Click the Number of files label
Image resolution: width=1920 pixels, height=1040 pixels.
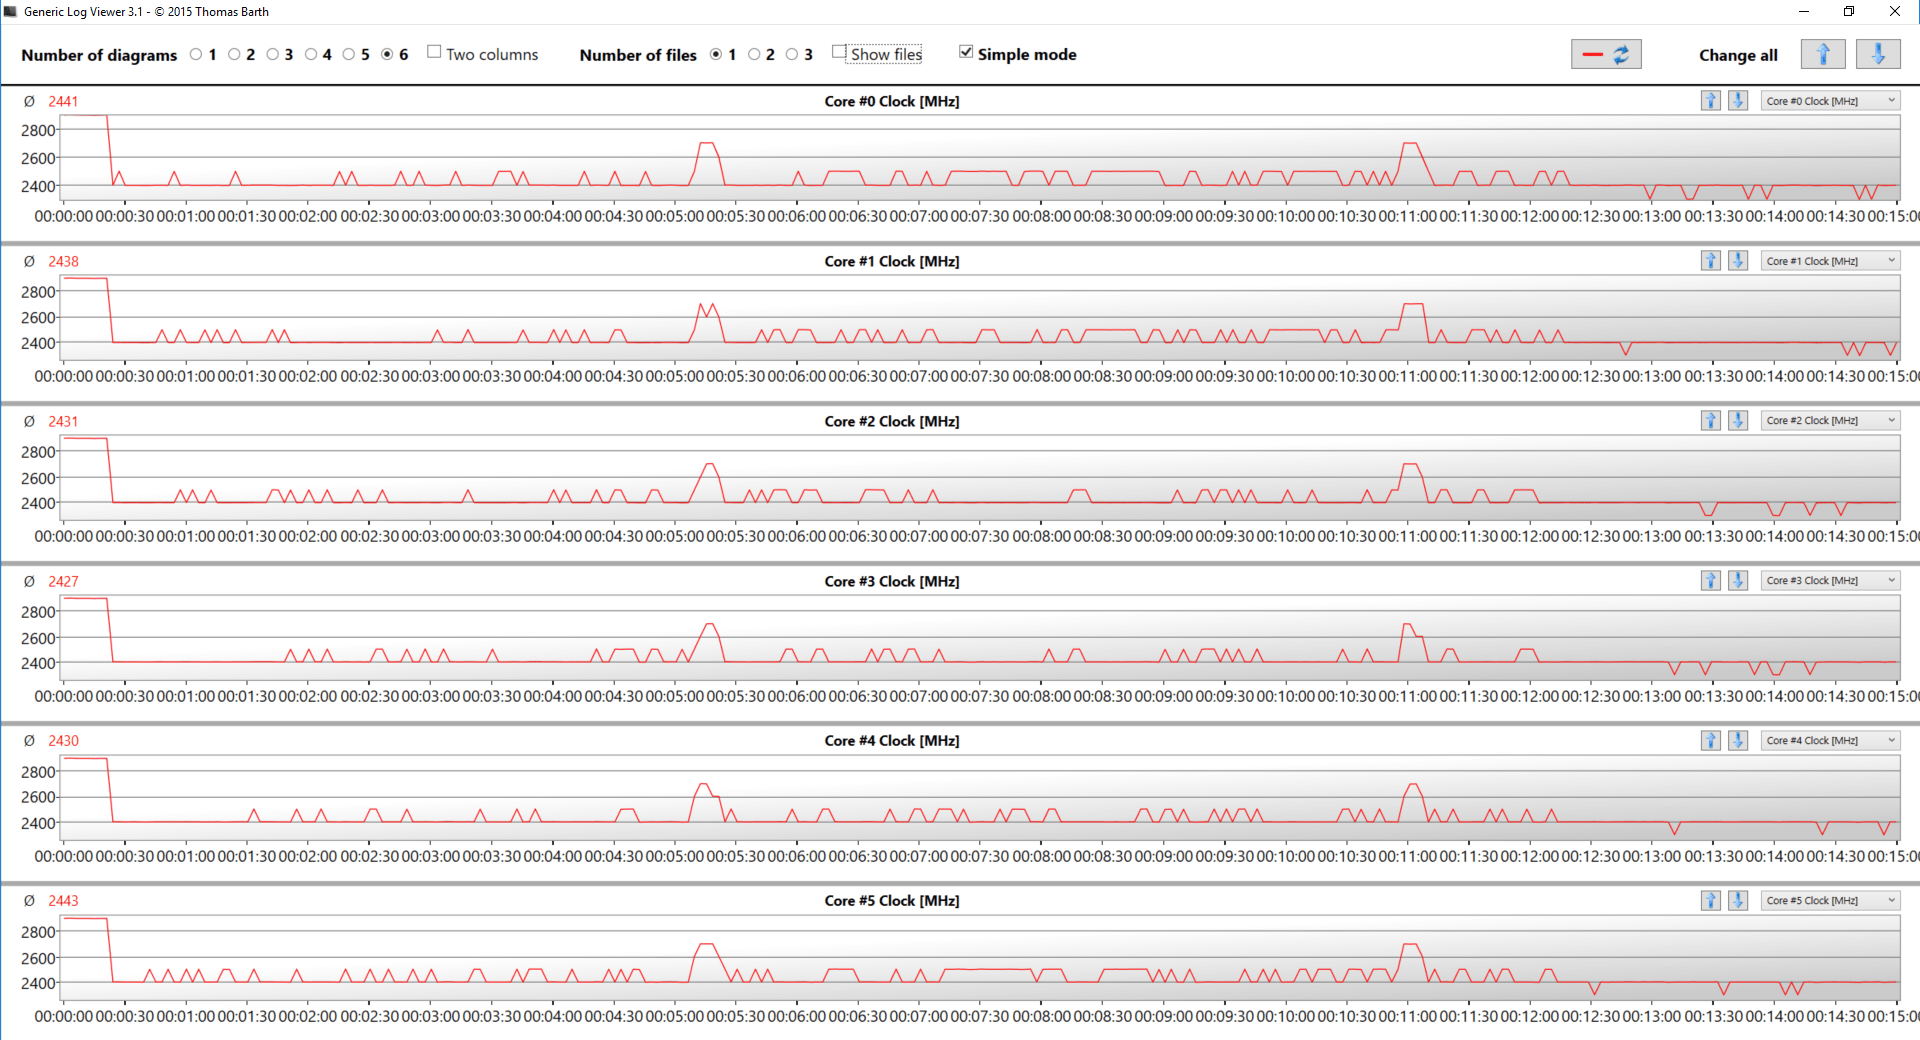point(638,55)
